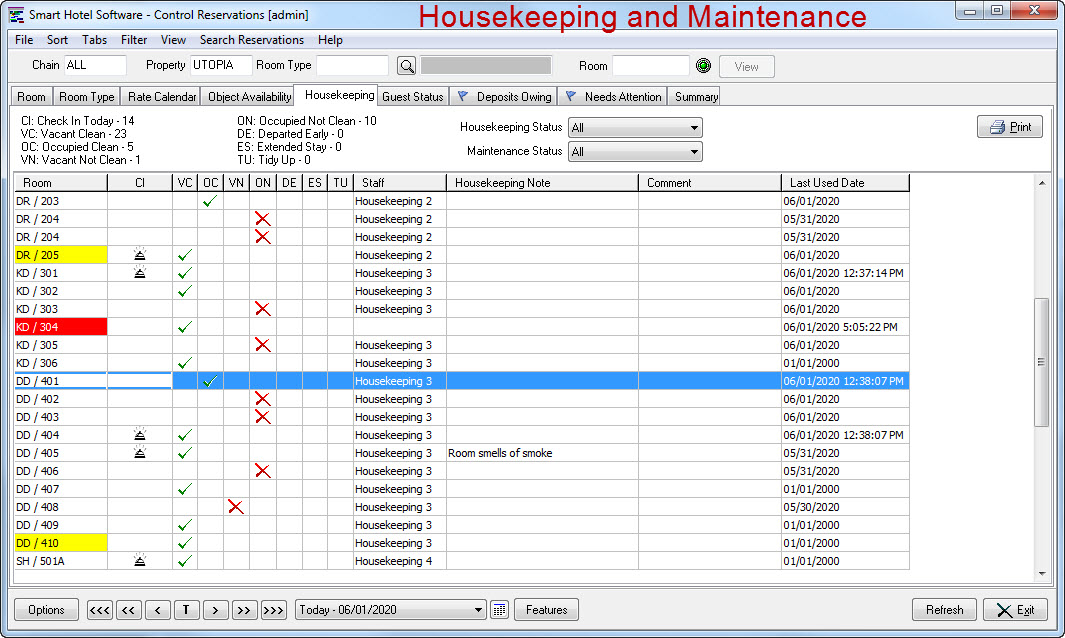This screenshot has width=1065, height=638.
Task: Toggle red Occupied Not Clean X for KD / 303
Action: pyautogui.click(x=263, y=309)
